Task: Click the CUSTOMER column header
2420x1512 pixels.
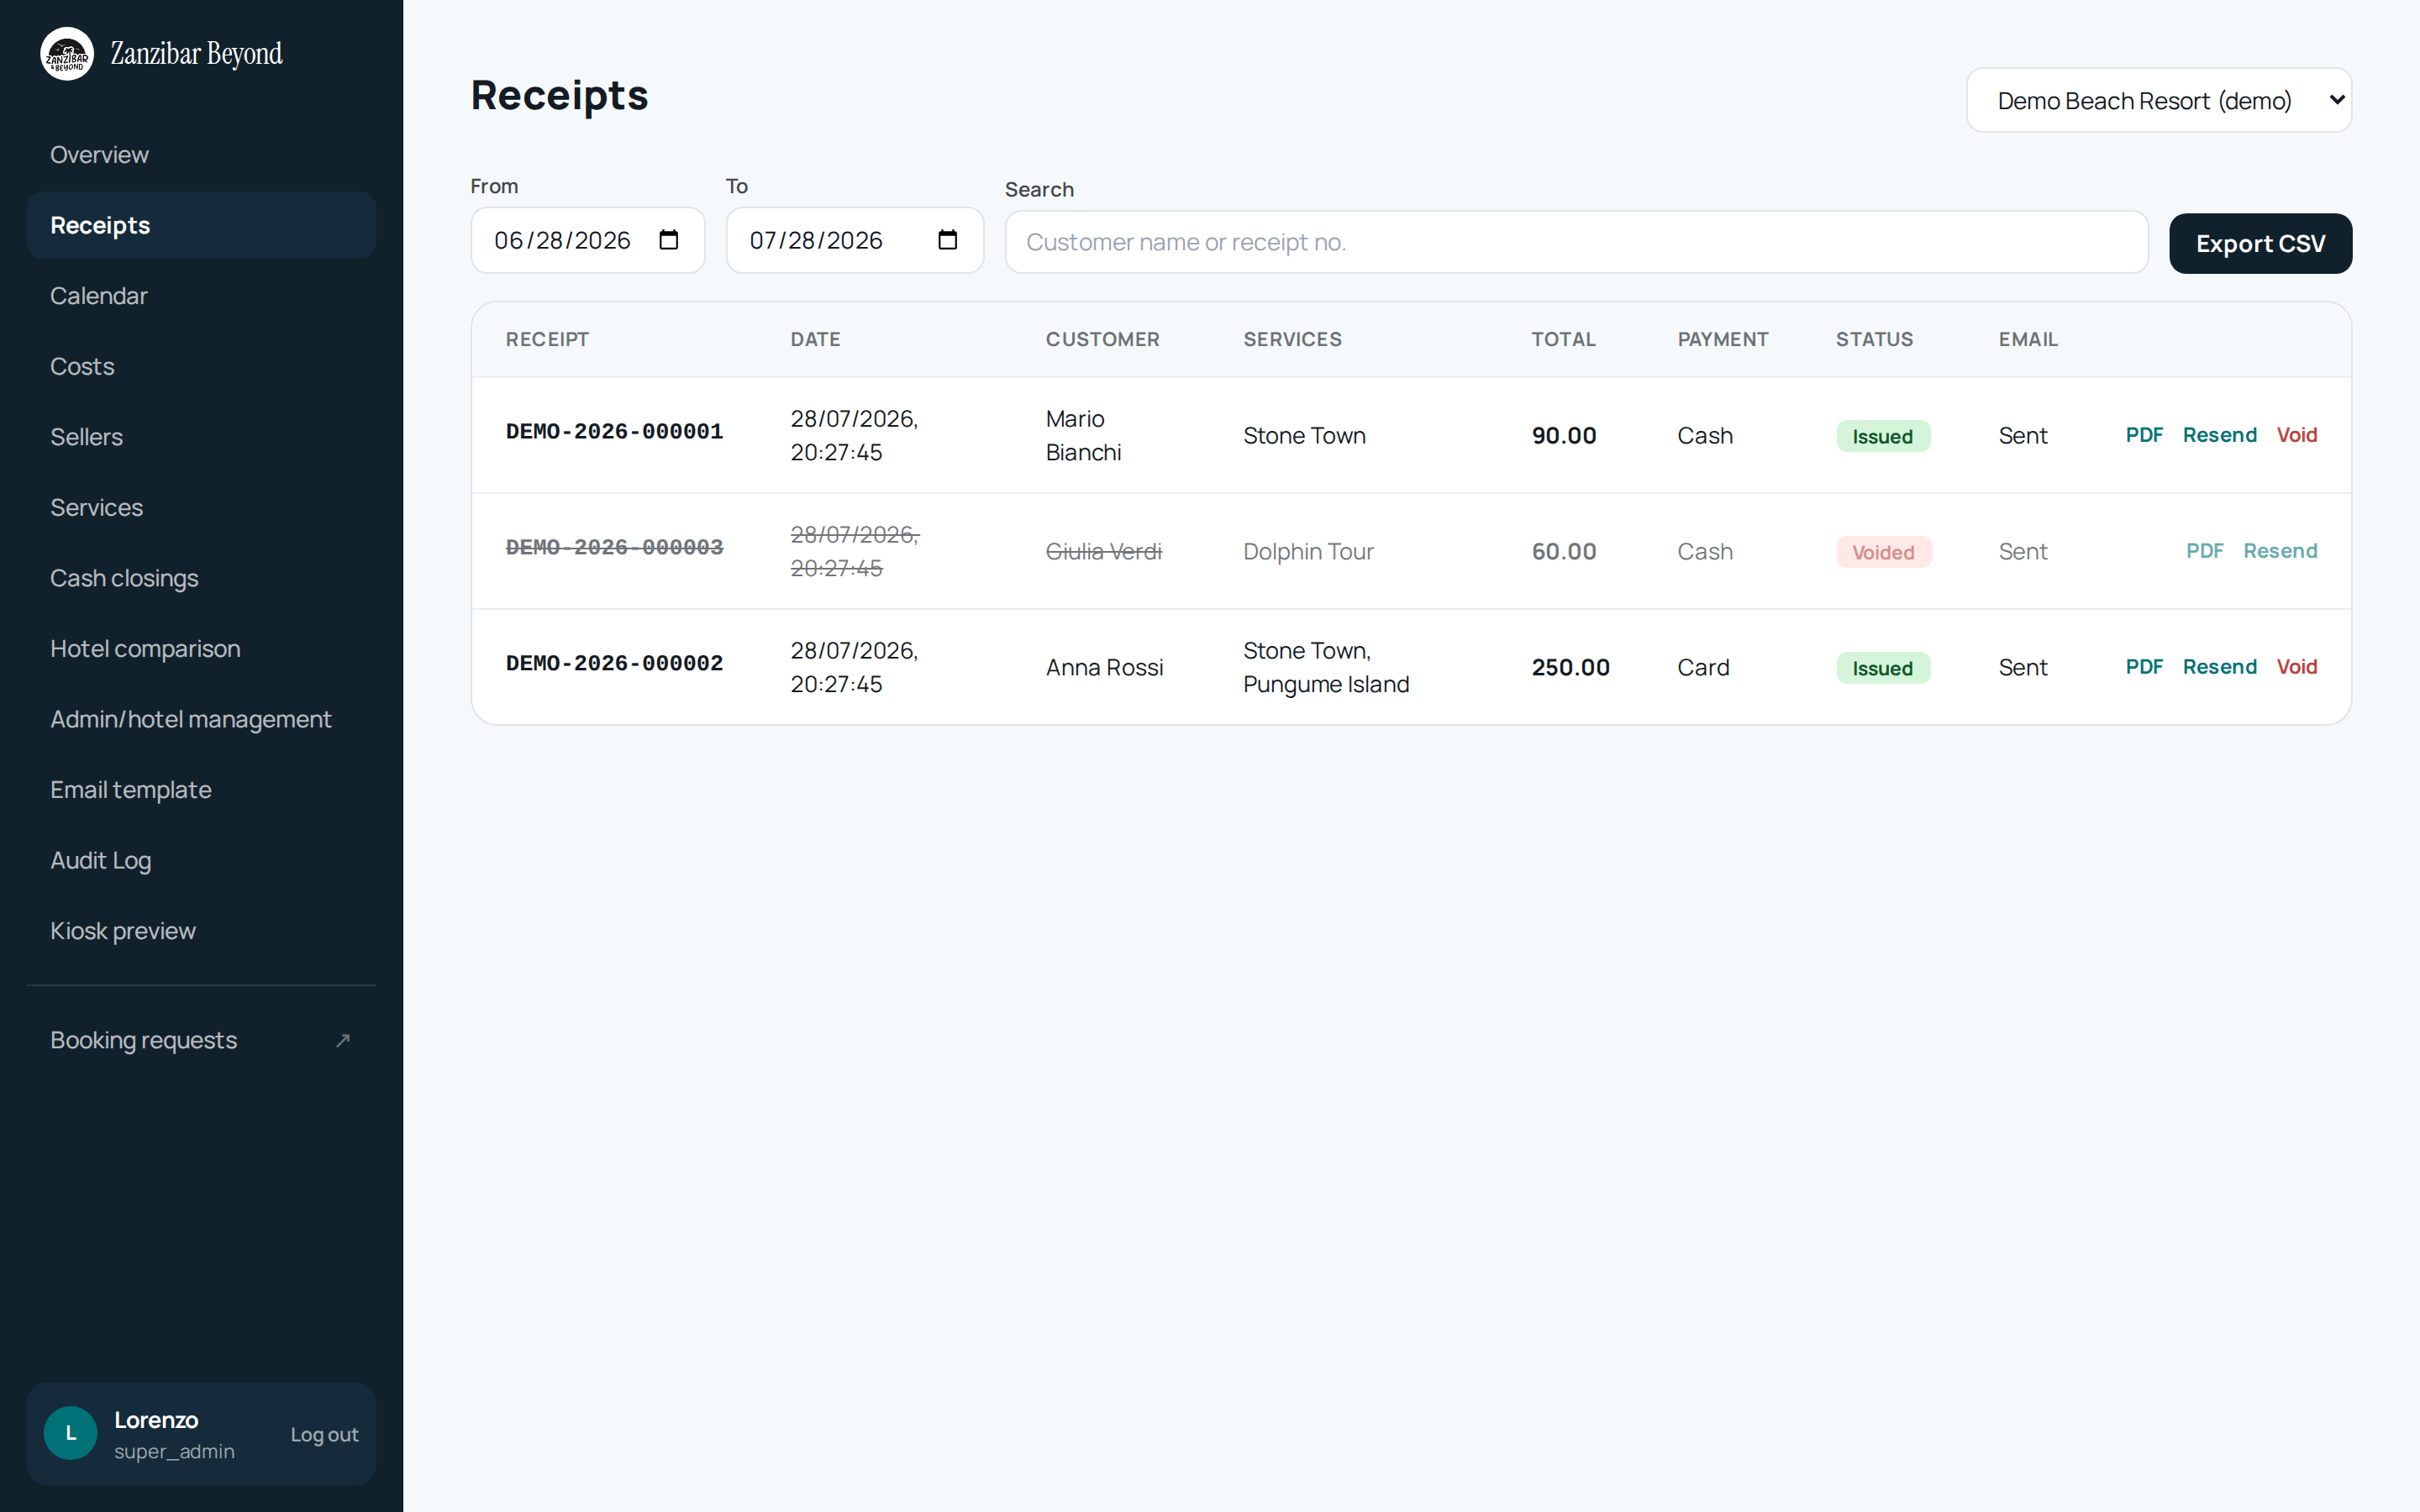Action: (1102, 339)
